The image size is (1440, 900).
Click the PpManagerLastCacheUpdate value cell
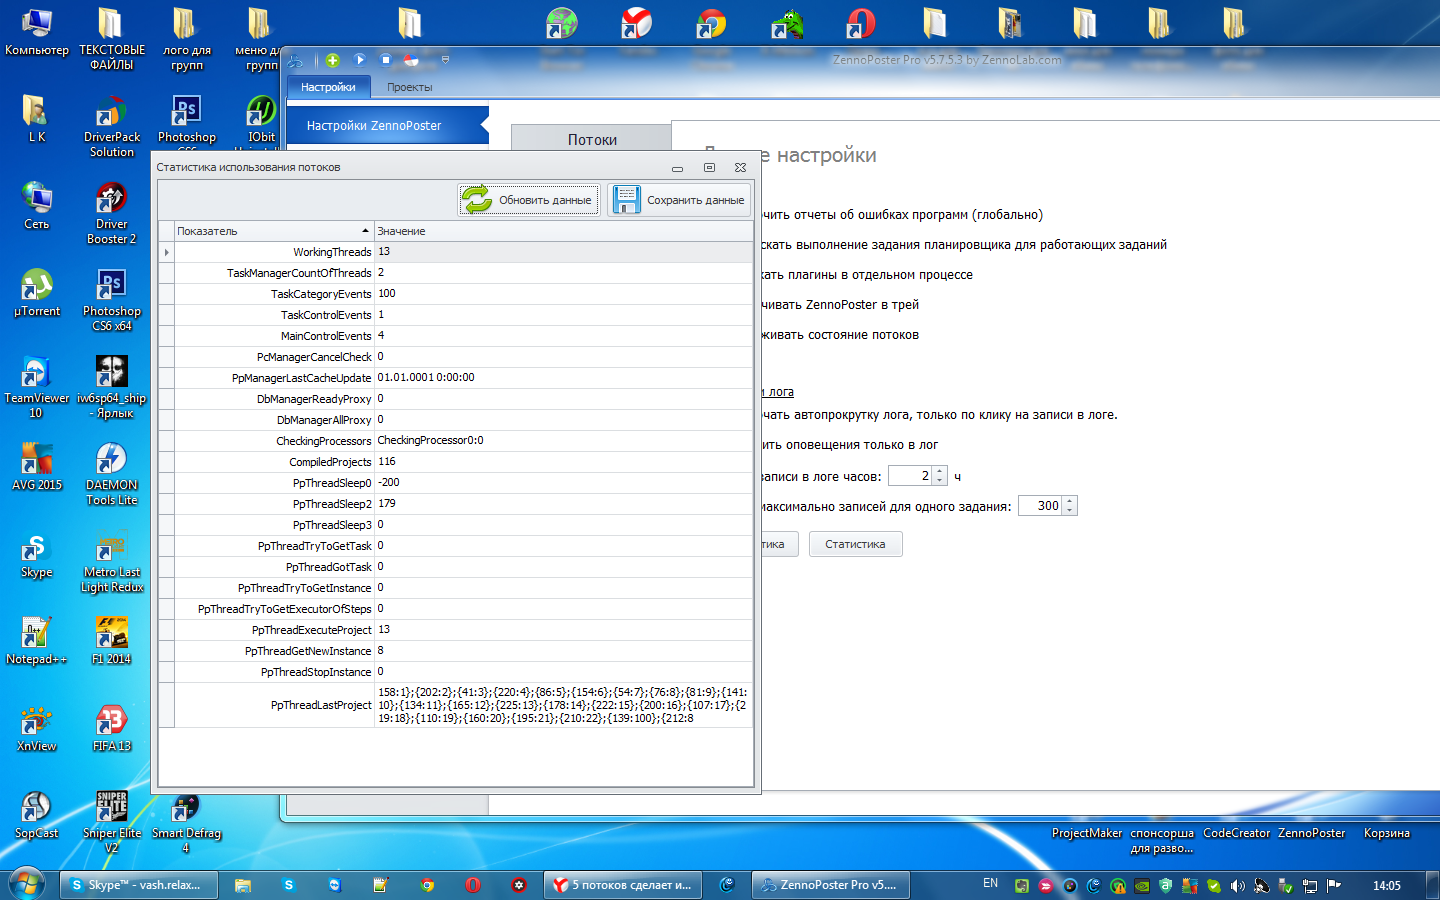tap(564, 378)
